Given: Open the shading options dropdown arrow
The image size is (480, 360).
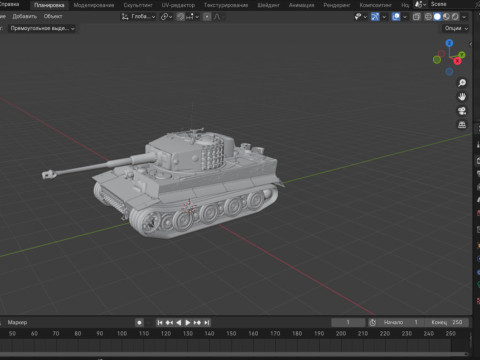Looking at the screenshot, I should point(464,17).
